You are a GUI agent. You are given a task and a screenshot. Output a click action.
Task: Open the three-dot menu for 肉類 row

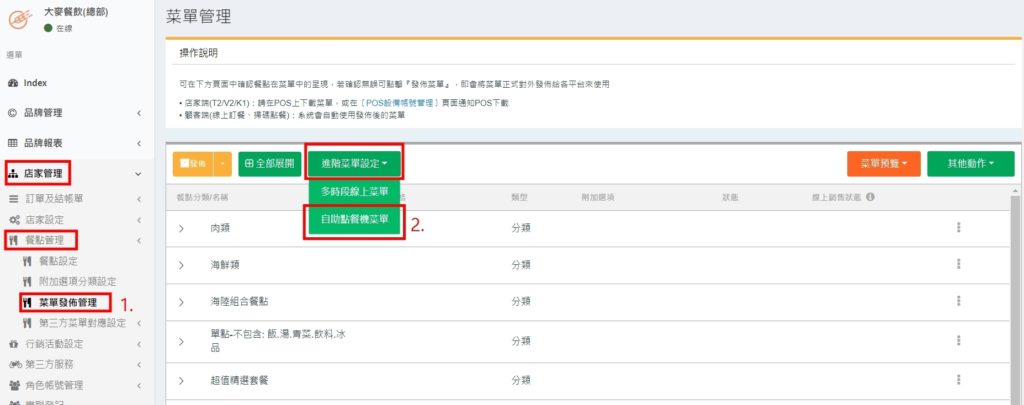(958, 228)
